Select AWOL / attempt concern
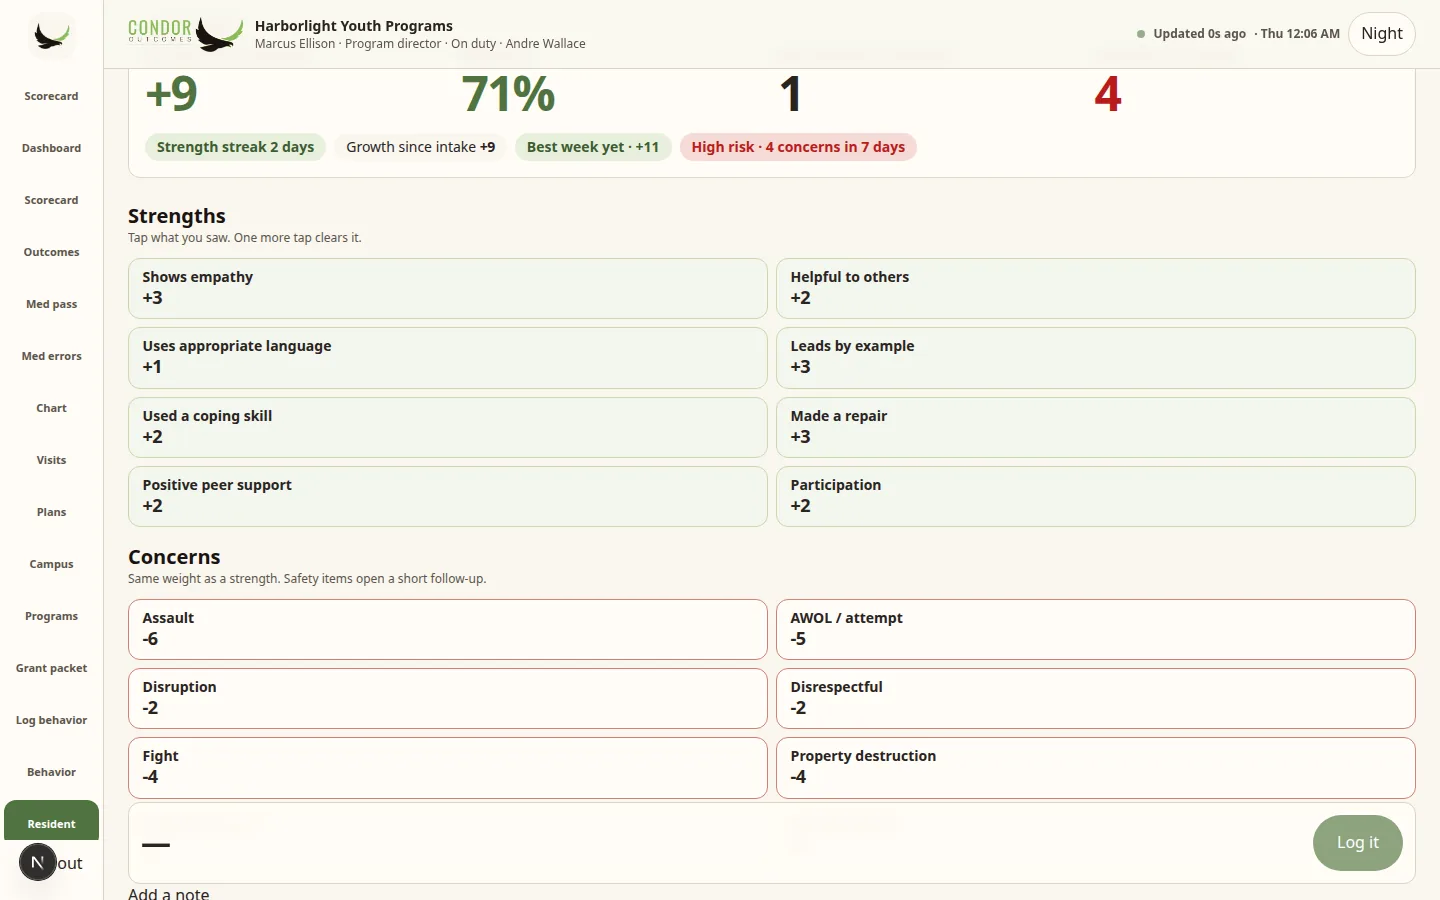This screenshot has width=1440, height=900. pos(1095,629)
